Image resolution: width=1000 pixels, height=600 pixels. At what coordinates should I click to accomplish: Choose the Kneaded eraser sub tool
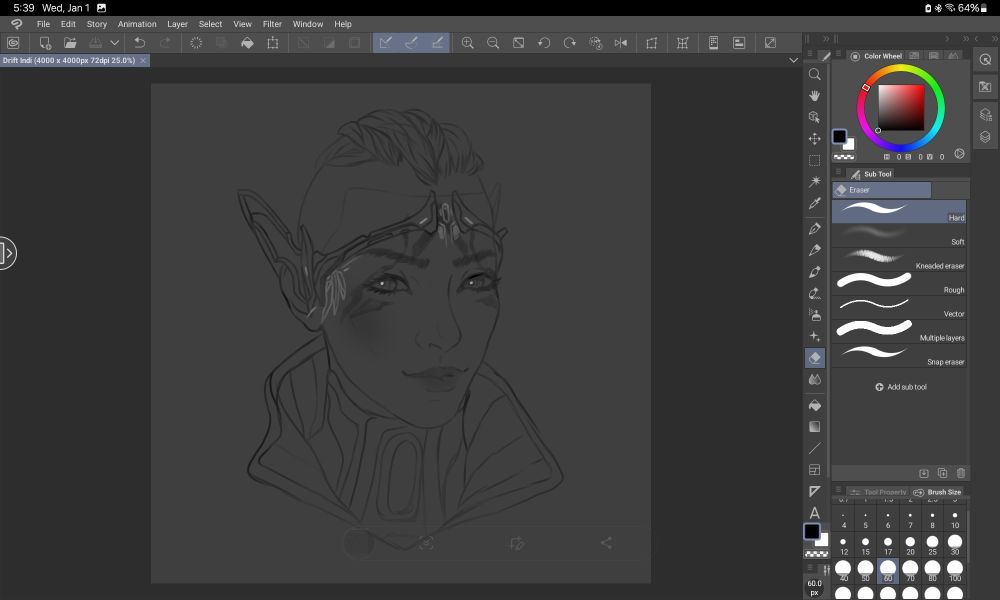[x=900, y=260]
